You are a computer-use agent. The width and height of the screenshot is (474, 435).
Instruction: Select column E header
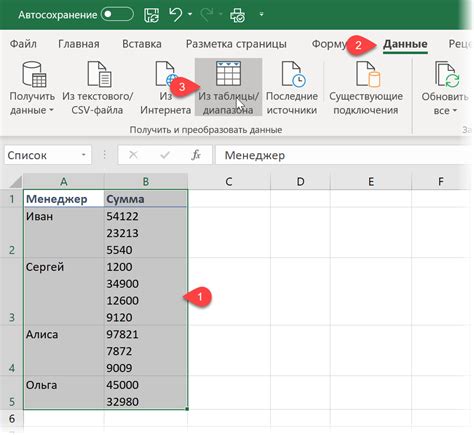pos(371,182)
